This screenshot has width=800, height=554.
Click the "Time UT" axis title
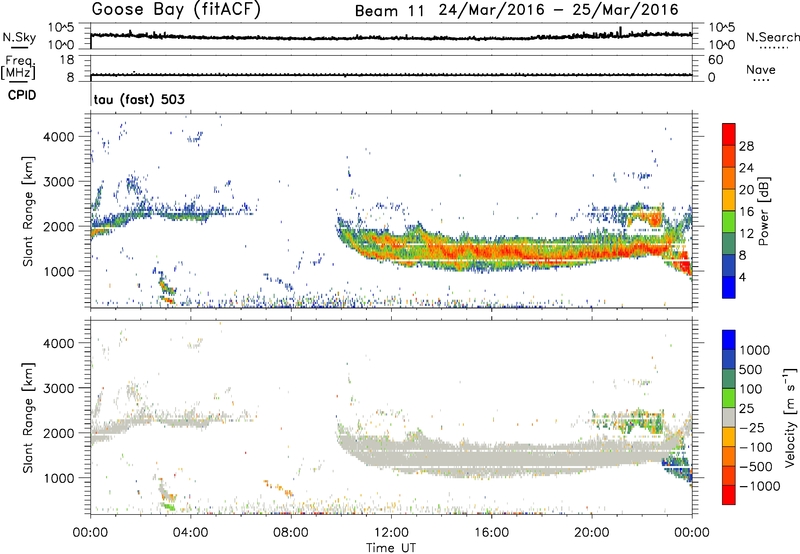[x=391, y=548]
